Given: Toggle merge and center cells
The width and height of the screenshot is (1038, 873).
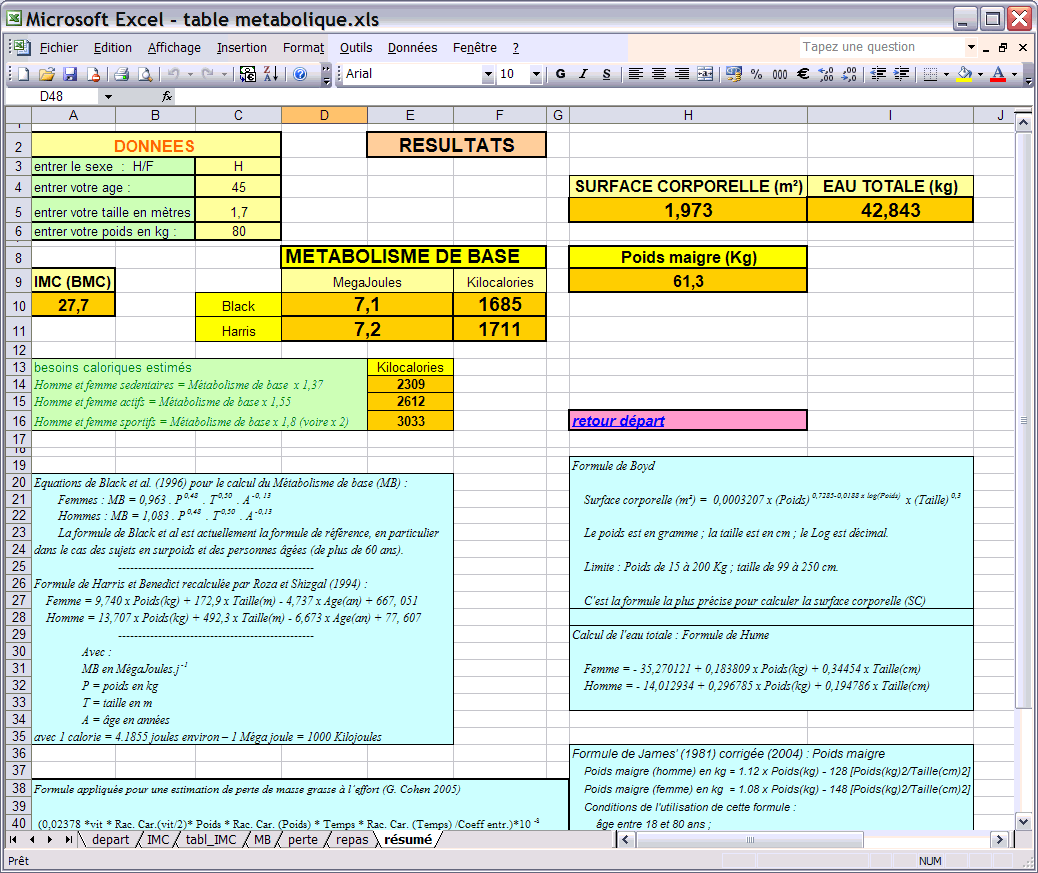Looking at the screenshot, I should pos(705,74).
